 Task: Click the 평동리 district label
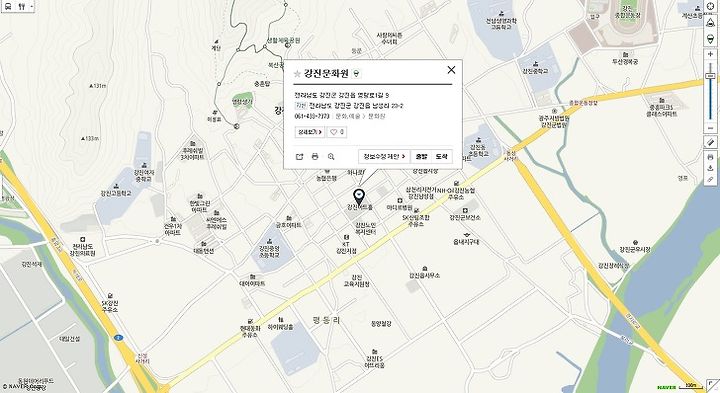[x=326, y=320]
